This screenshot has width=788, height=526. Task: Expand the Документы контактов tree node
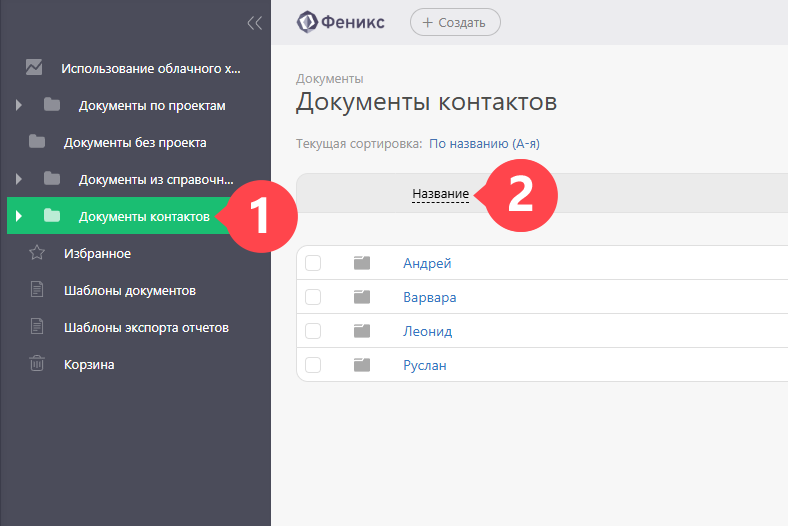(x=19, y=216)
